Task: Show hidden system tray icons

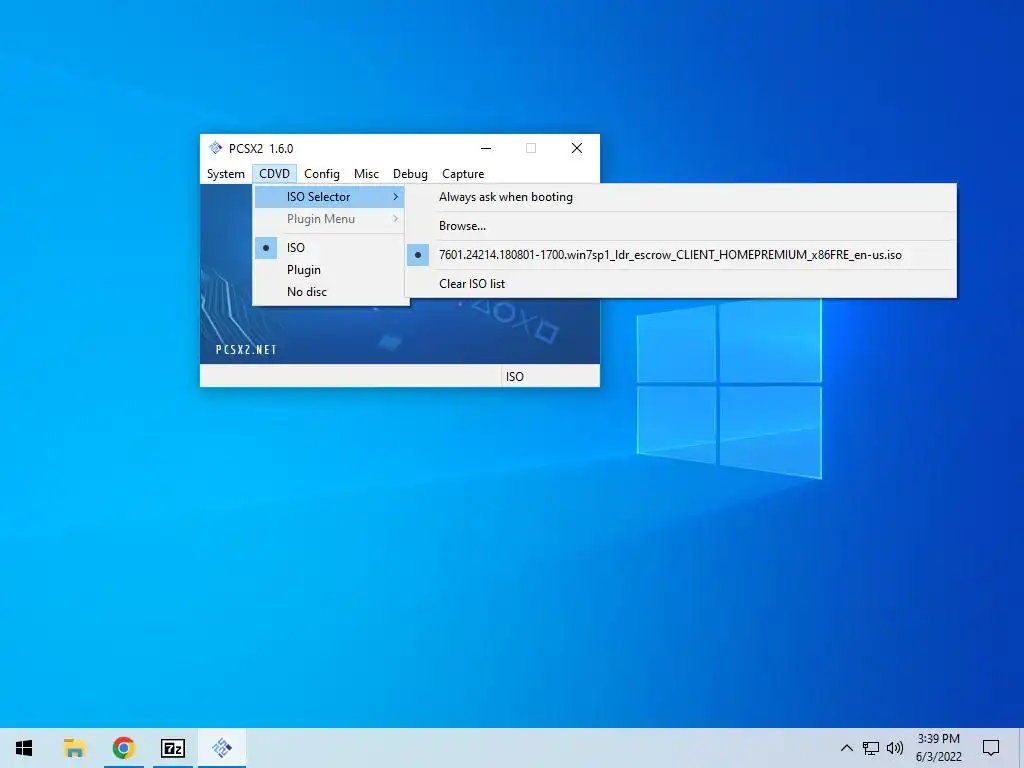Action: pos(846,748)
